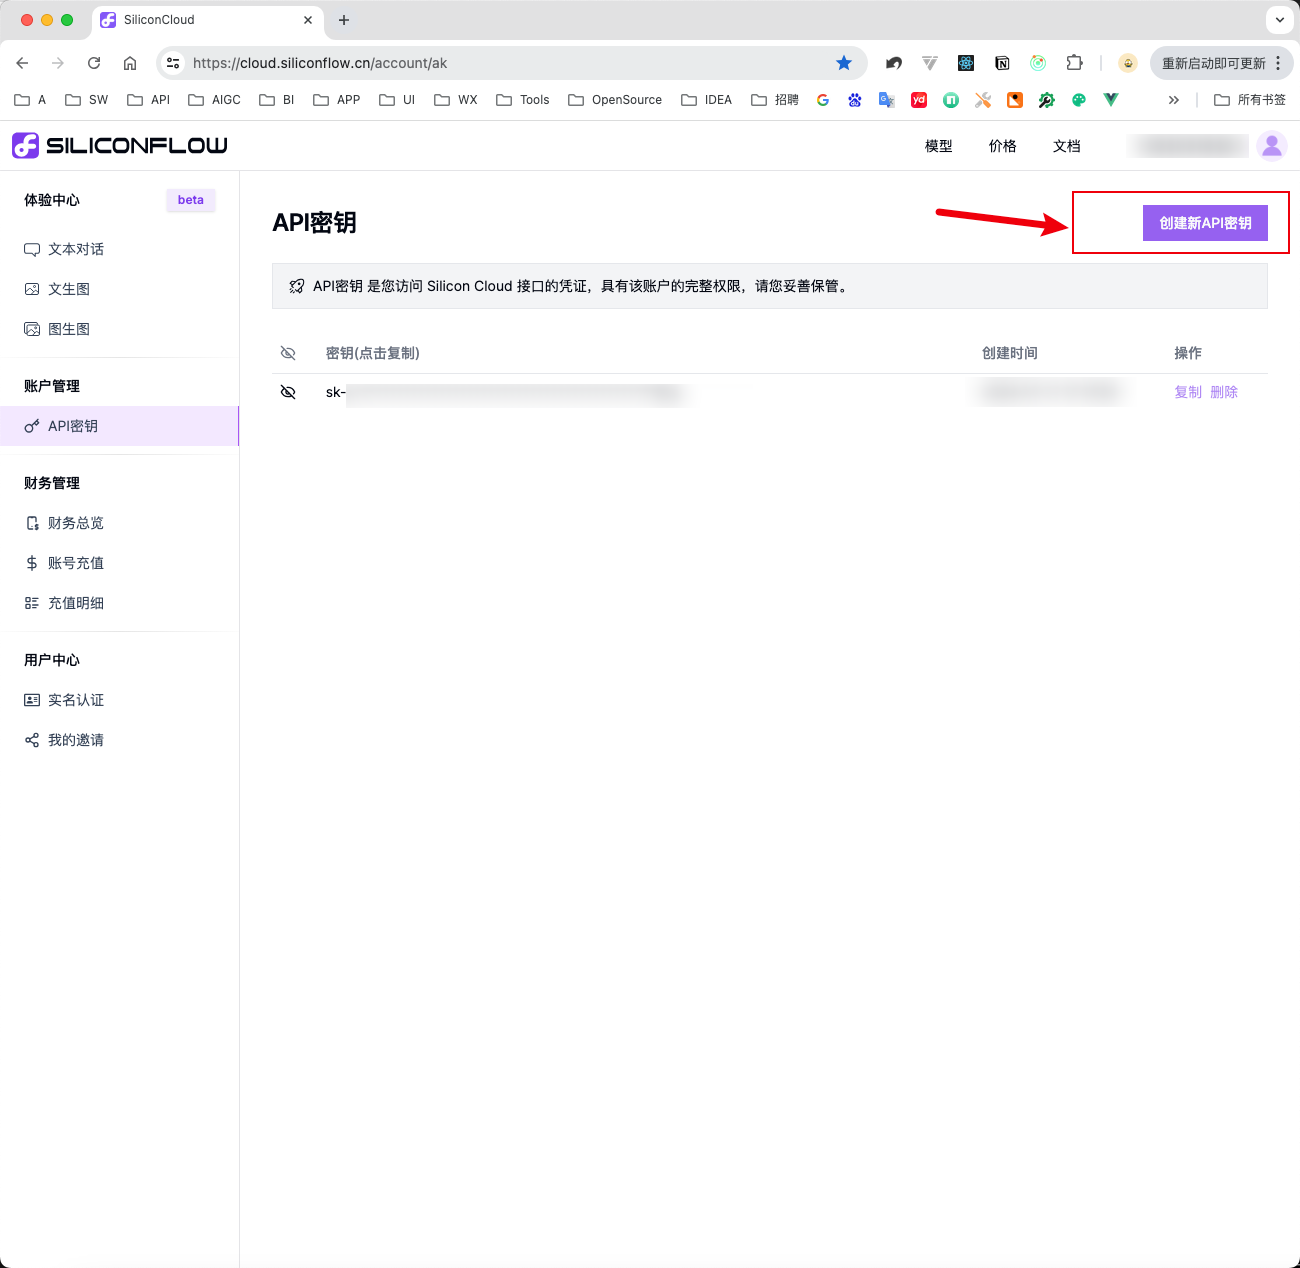Toggle all keys visibility in table header
This screenshot has height=1268, width=1300.
[x=288, y=353]
